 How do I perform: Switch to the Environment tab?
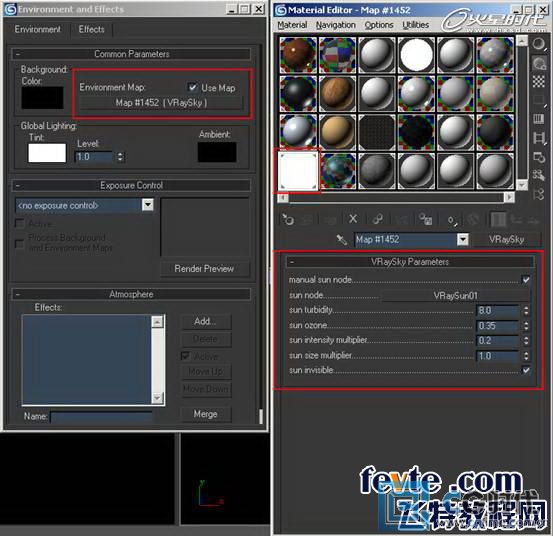tap(37, 29)
